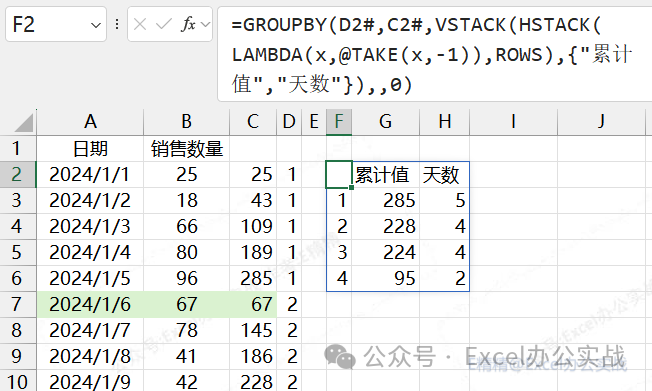This screenshot has height=391, width=652.
Task: Click the 天数 result header cell
Action: 445,175
